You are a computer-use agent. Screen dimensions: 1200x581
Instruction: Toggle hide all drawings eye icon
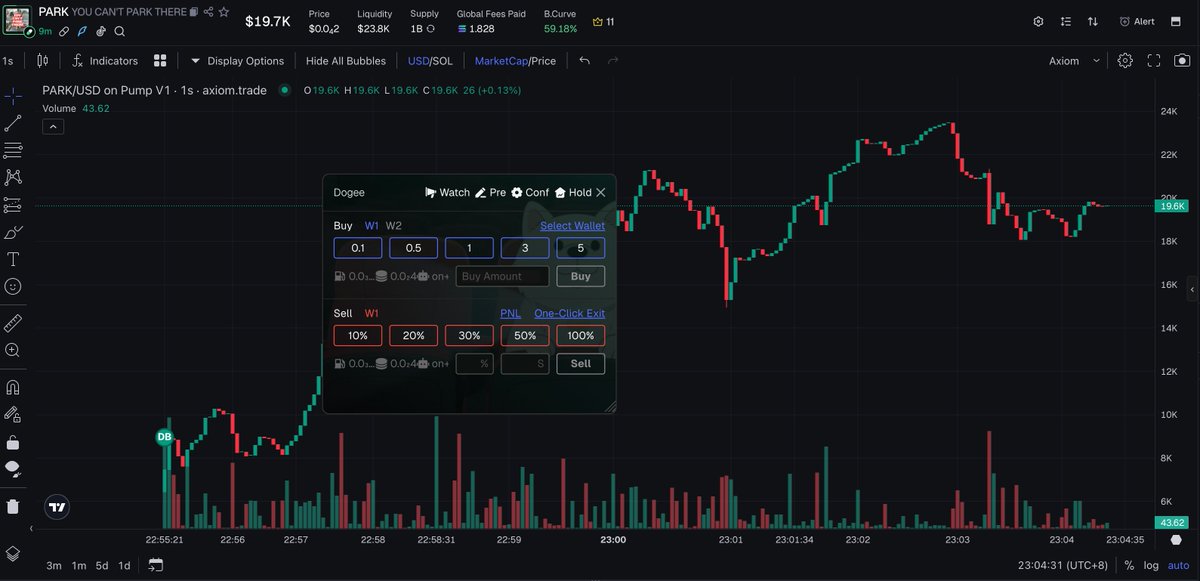pyautogui.click(x=13, y=468)
